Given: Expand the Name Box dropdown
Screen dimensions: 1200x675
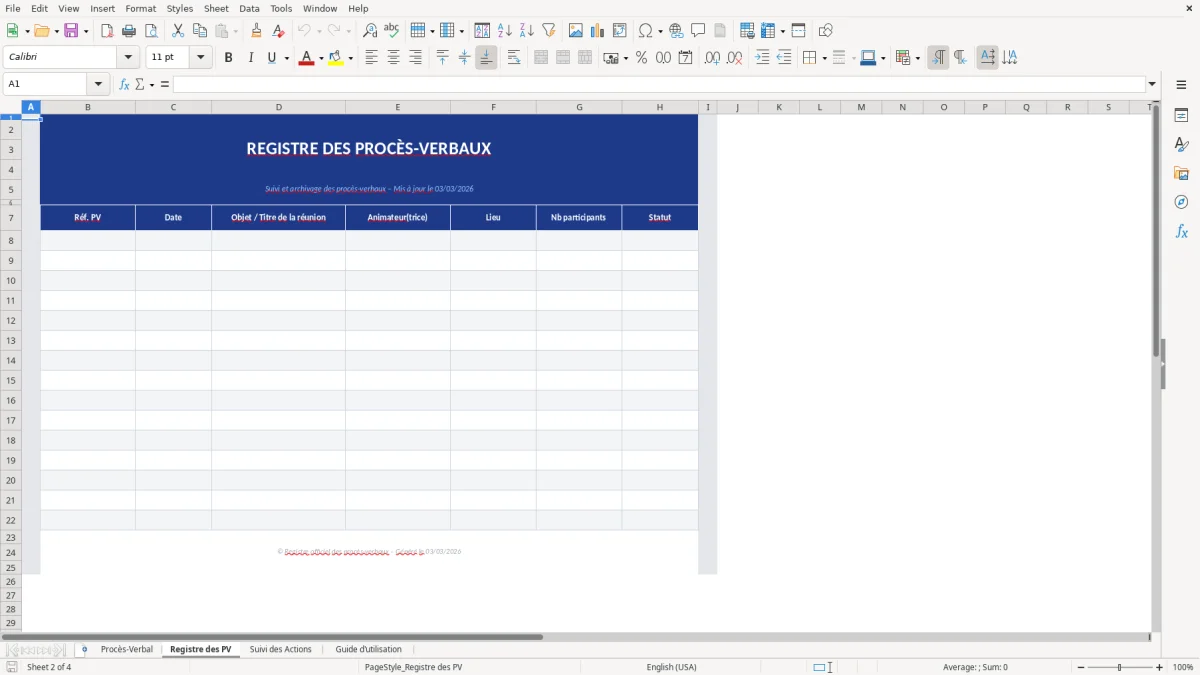Looking at the screenshot, I should (x=97, y=84).
